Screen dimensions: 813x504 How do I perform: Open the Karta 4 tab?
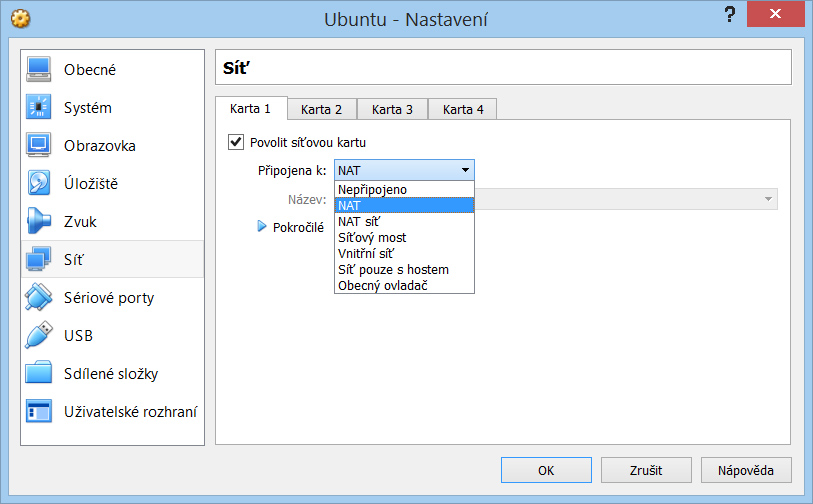coord(463,109)
